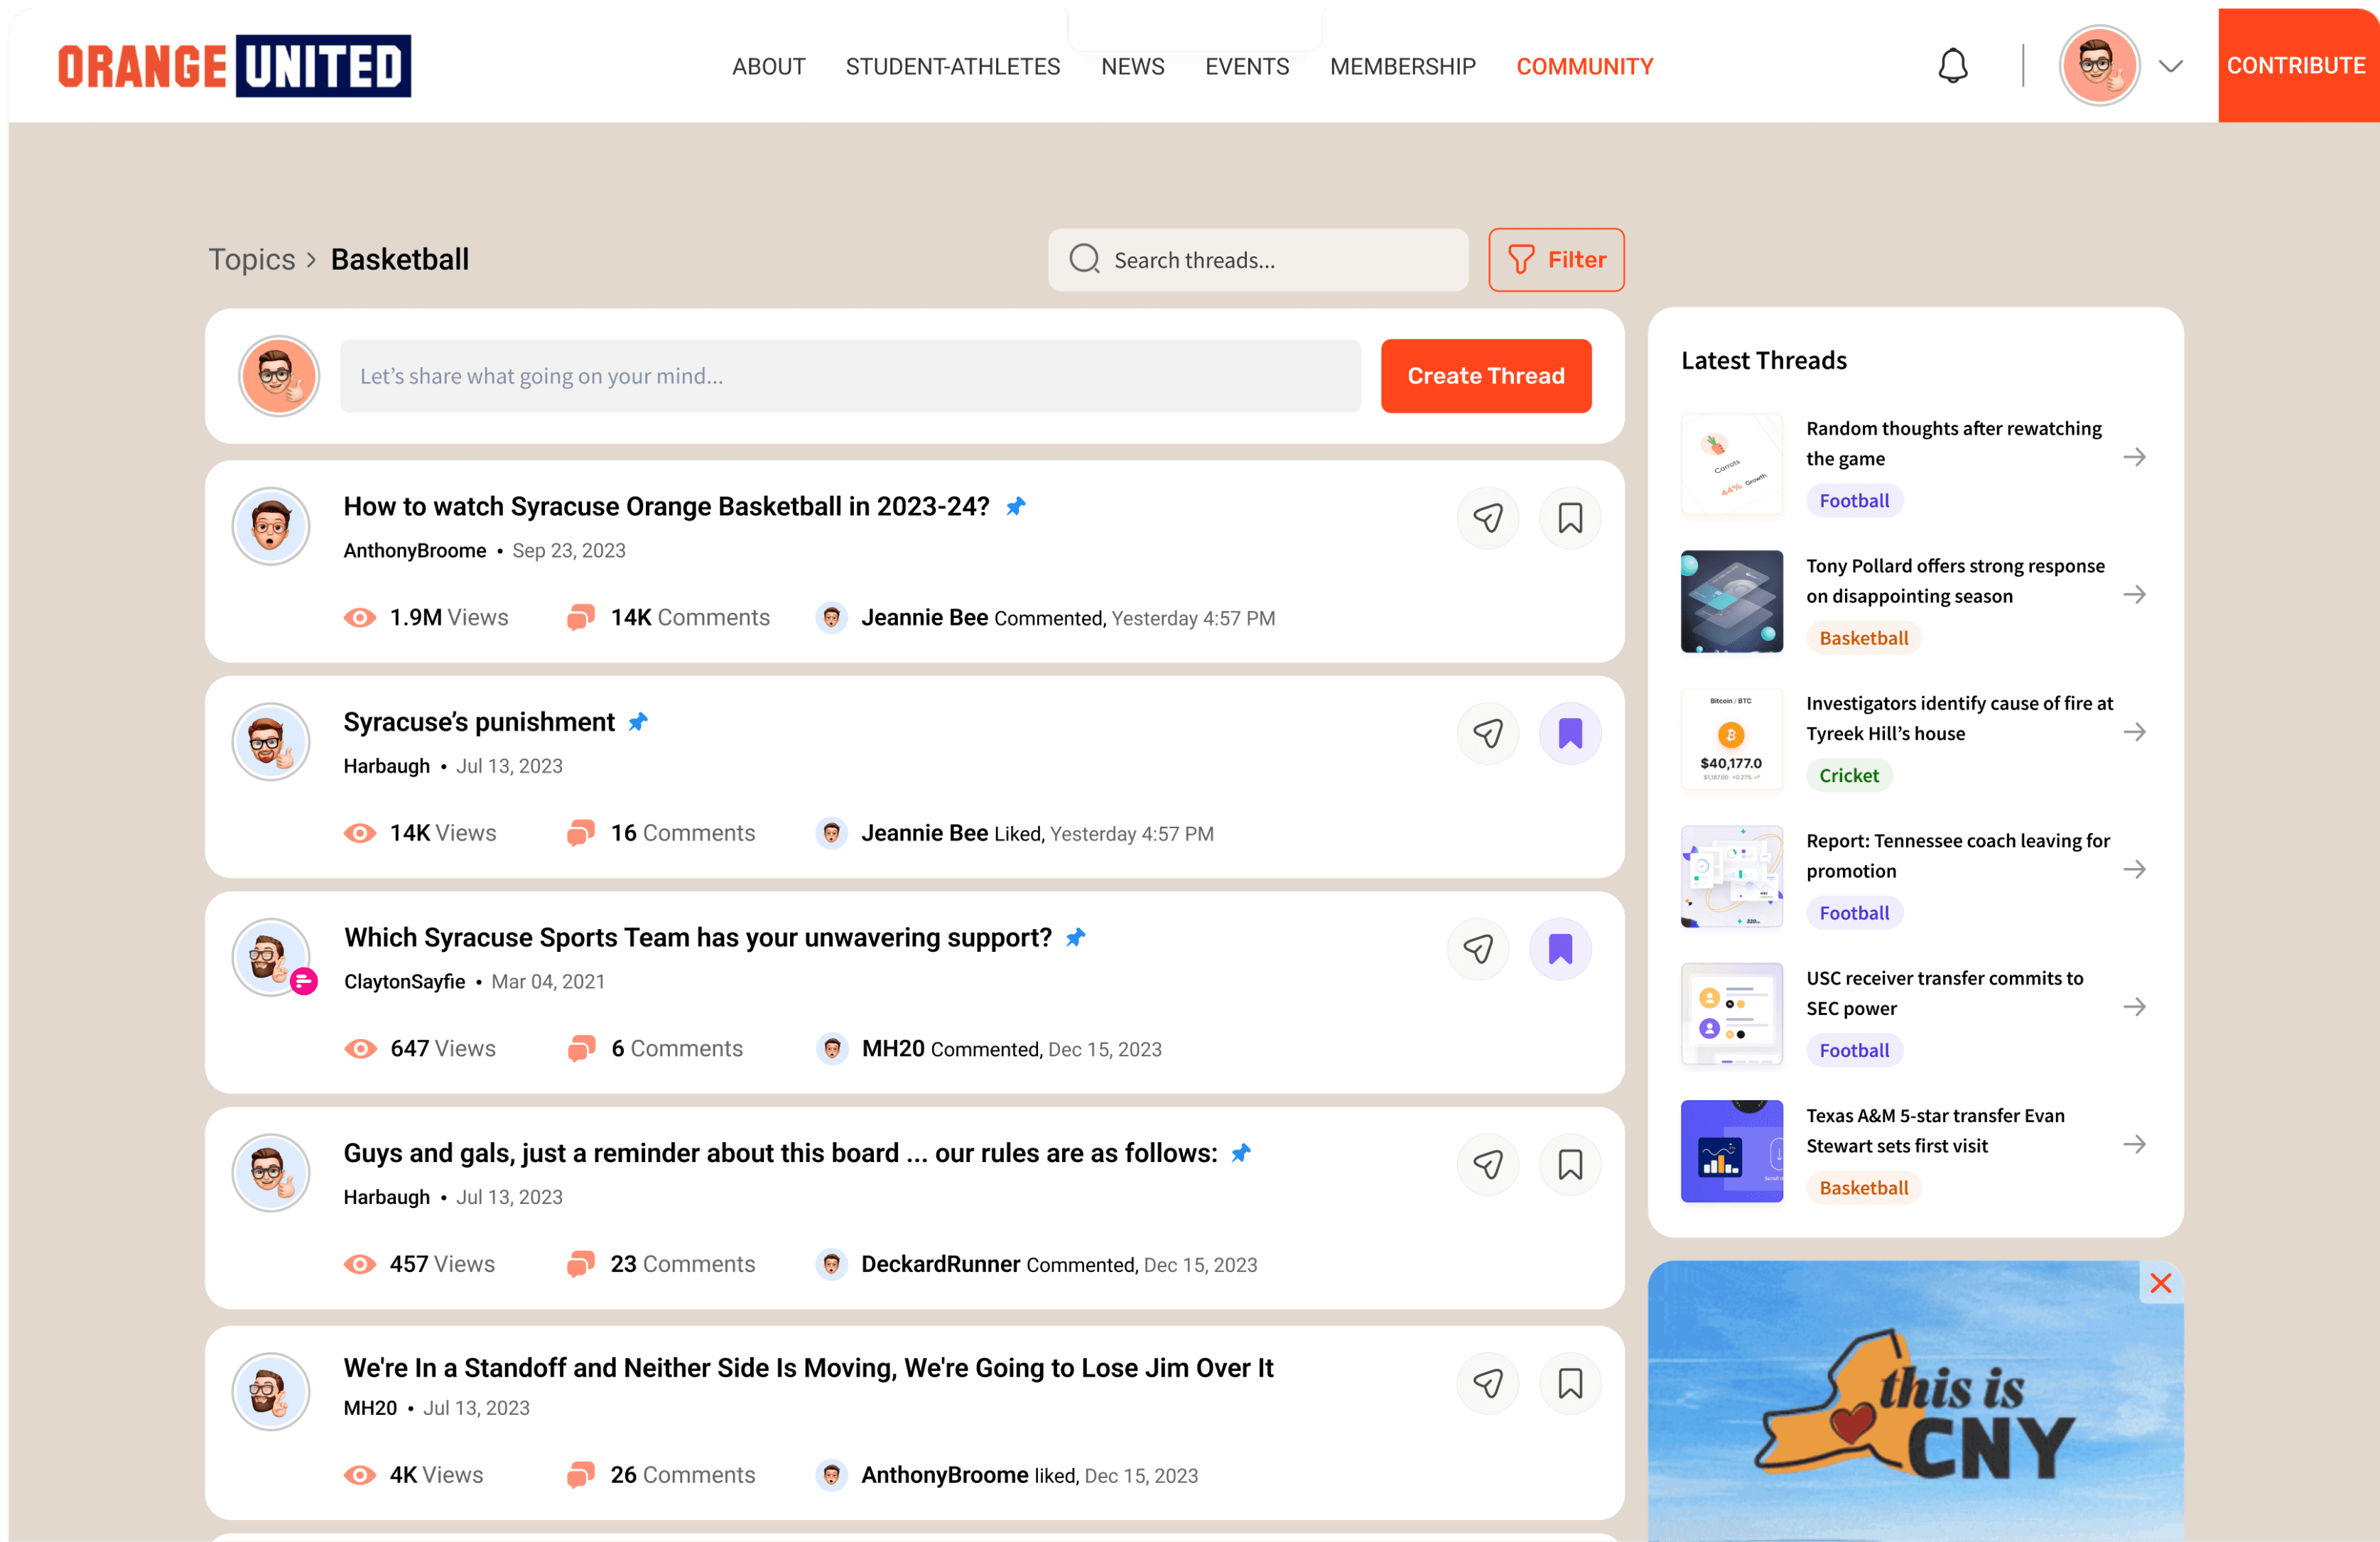This screenshot has height=1542, width=2380.
Task: Click the 'share what going on your mind' field
Action: pyautogui.click(x=850, y=376)
